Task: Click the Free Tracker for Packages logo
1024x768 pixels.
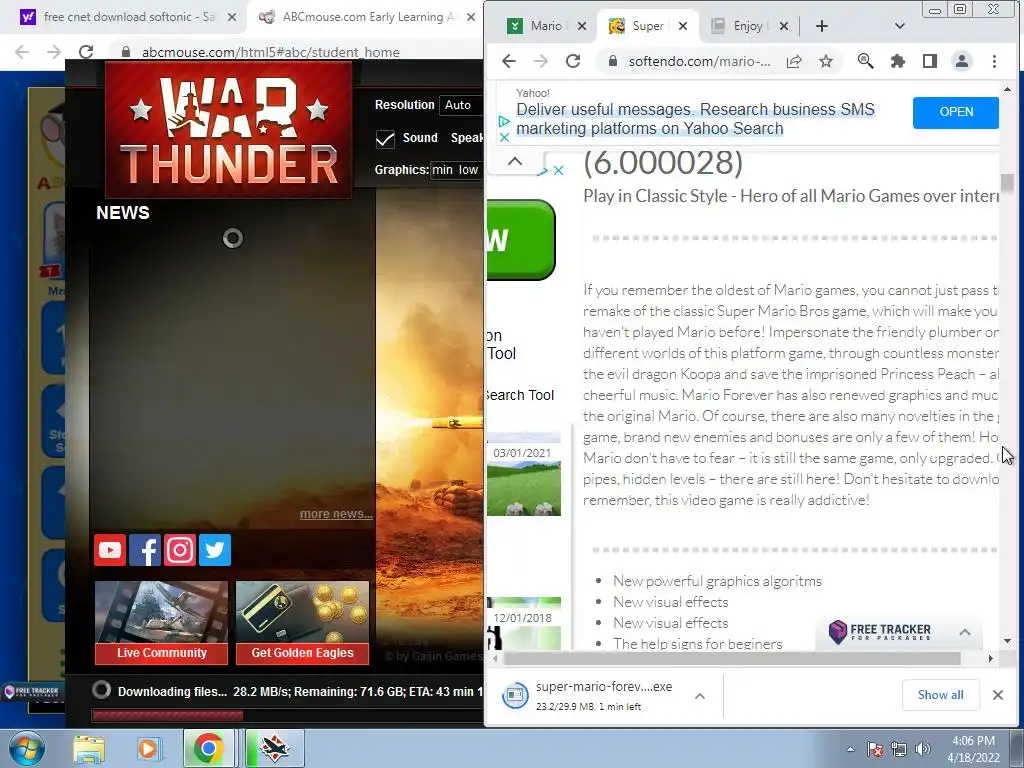Action: pyautogui.click(x=880, y=632)
